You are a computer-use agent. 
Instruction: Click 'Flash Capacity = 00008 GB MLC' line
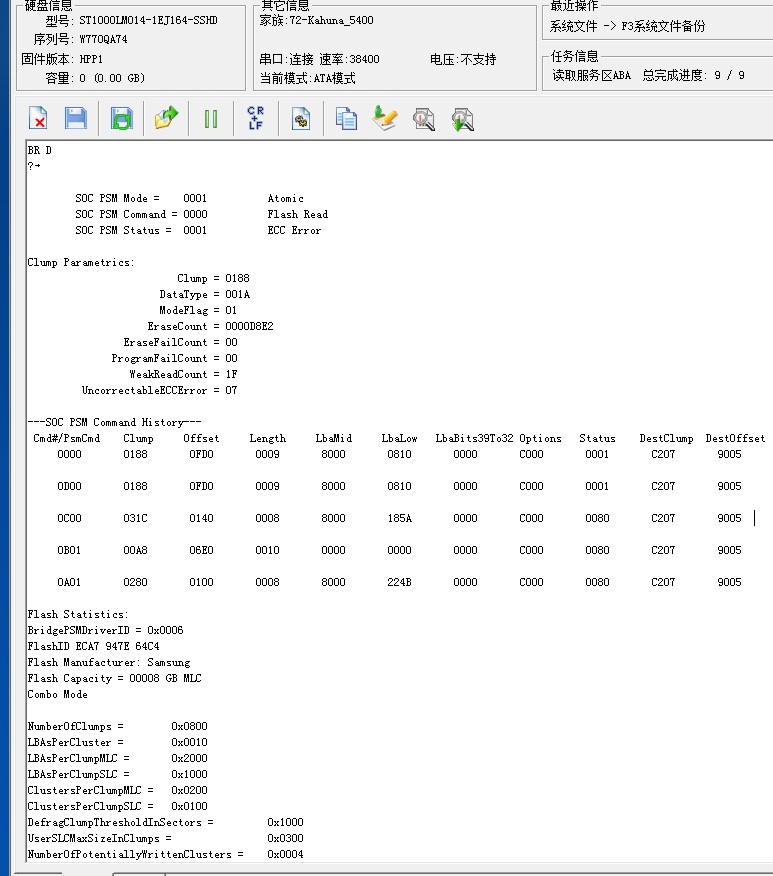point(114,678)
